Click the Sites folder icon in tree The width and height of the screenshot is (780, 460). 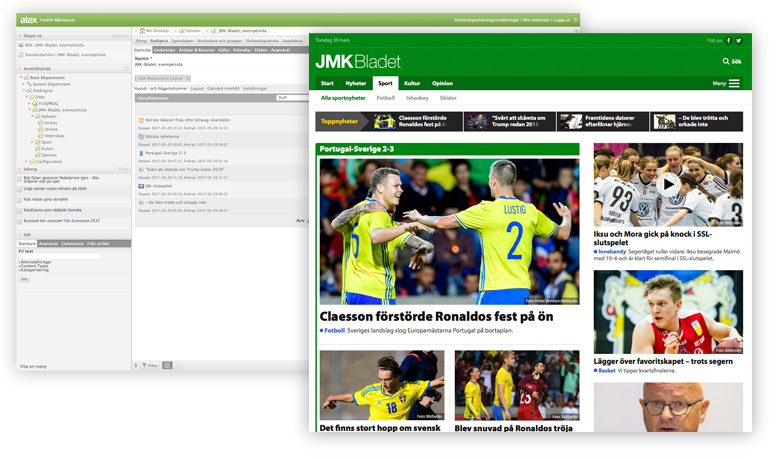(x=32, y=97)
